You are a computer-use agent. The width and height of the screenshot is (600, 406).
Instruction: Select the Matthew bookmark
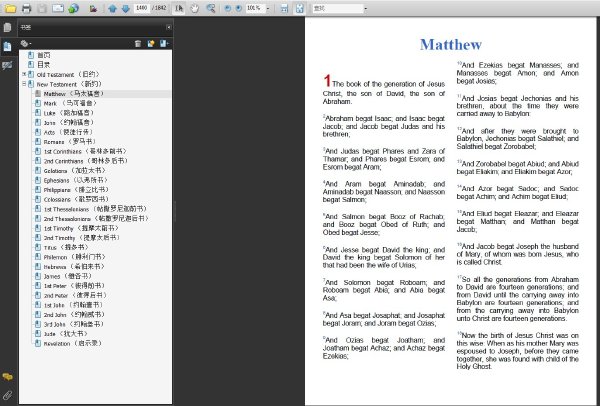pos(74,94)
